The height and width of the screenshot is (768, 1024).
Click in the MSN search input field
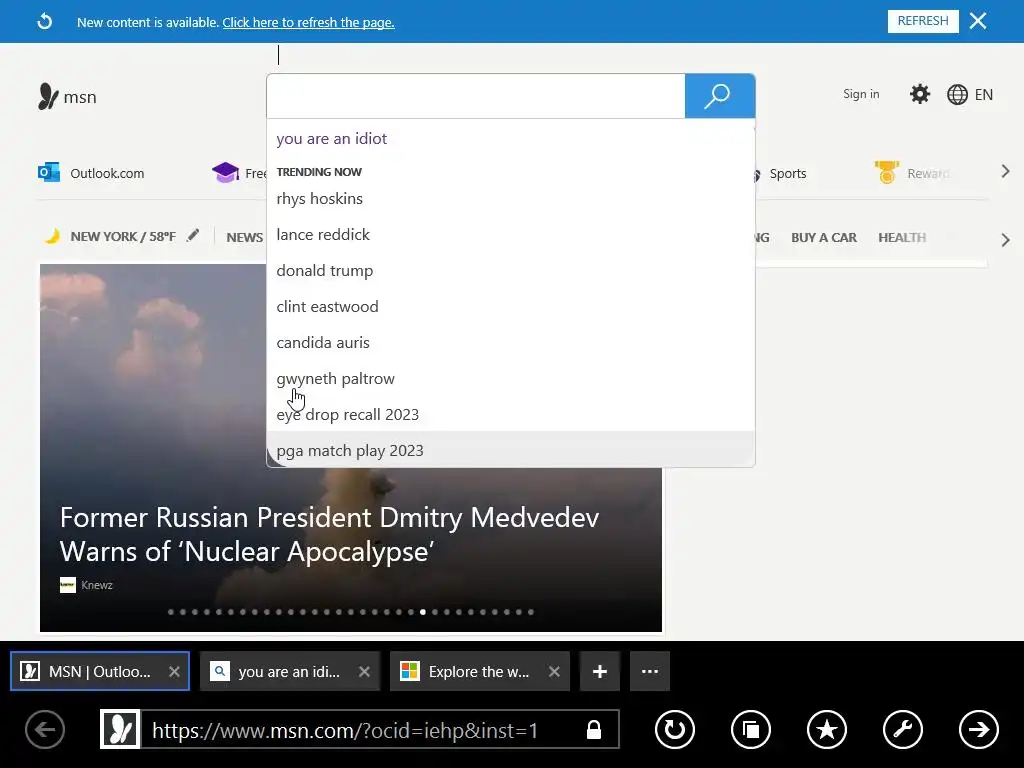[475, 96]
